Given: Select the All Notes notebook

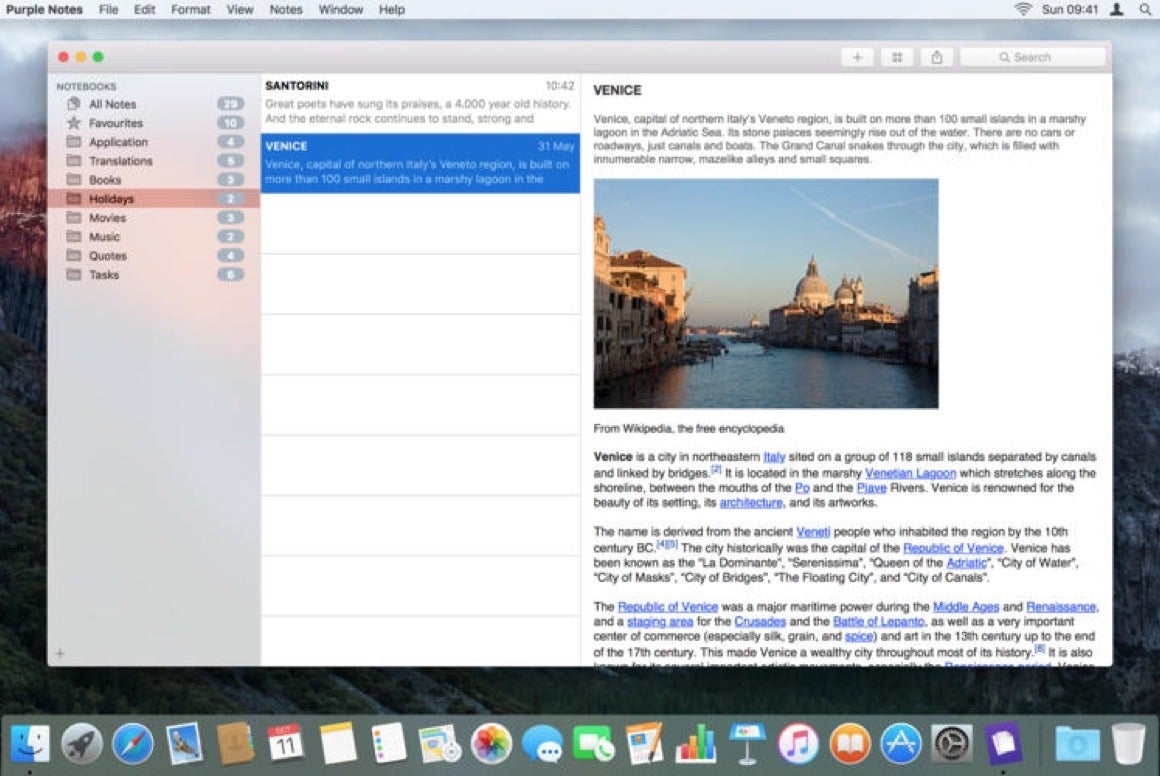Looking at the screenshot, I should pyautogui.click(x=154, y=104).
